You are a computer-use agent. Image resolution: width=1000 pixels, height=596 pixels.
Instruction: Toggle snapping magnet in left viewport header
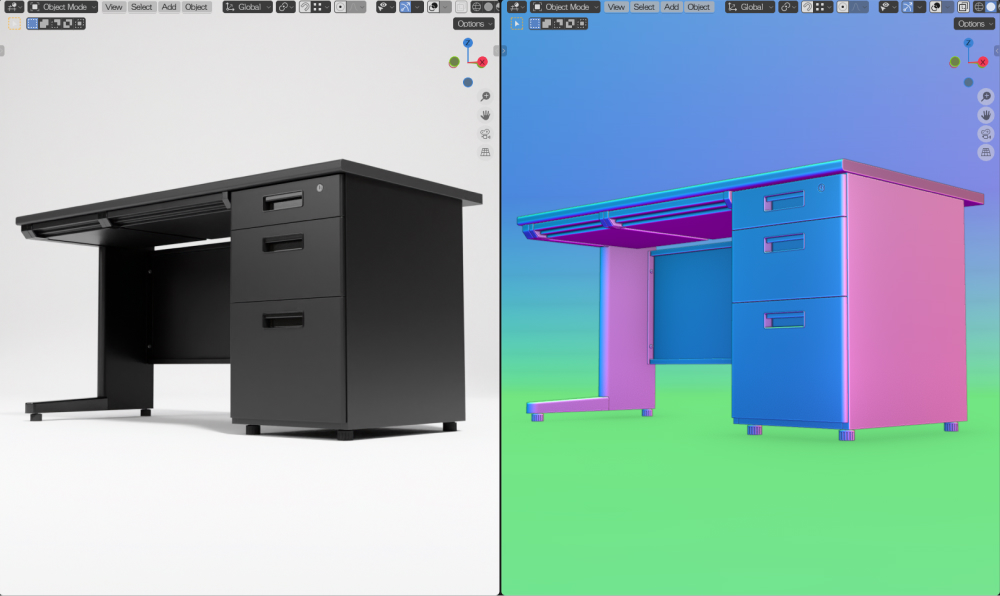(304, 7)
